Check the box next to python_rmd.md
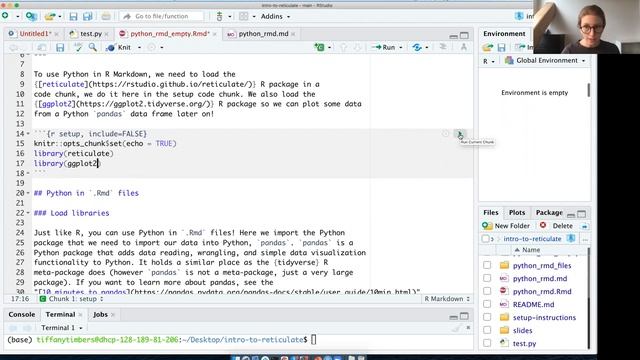 (487, 278)
